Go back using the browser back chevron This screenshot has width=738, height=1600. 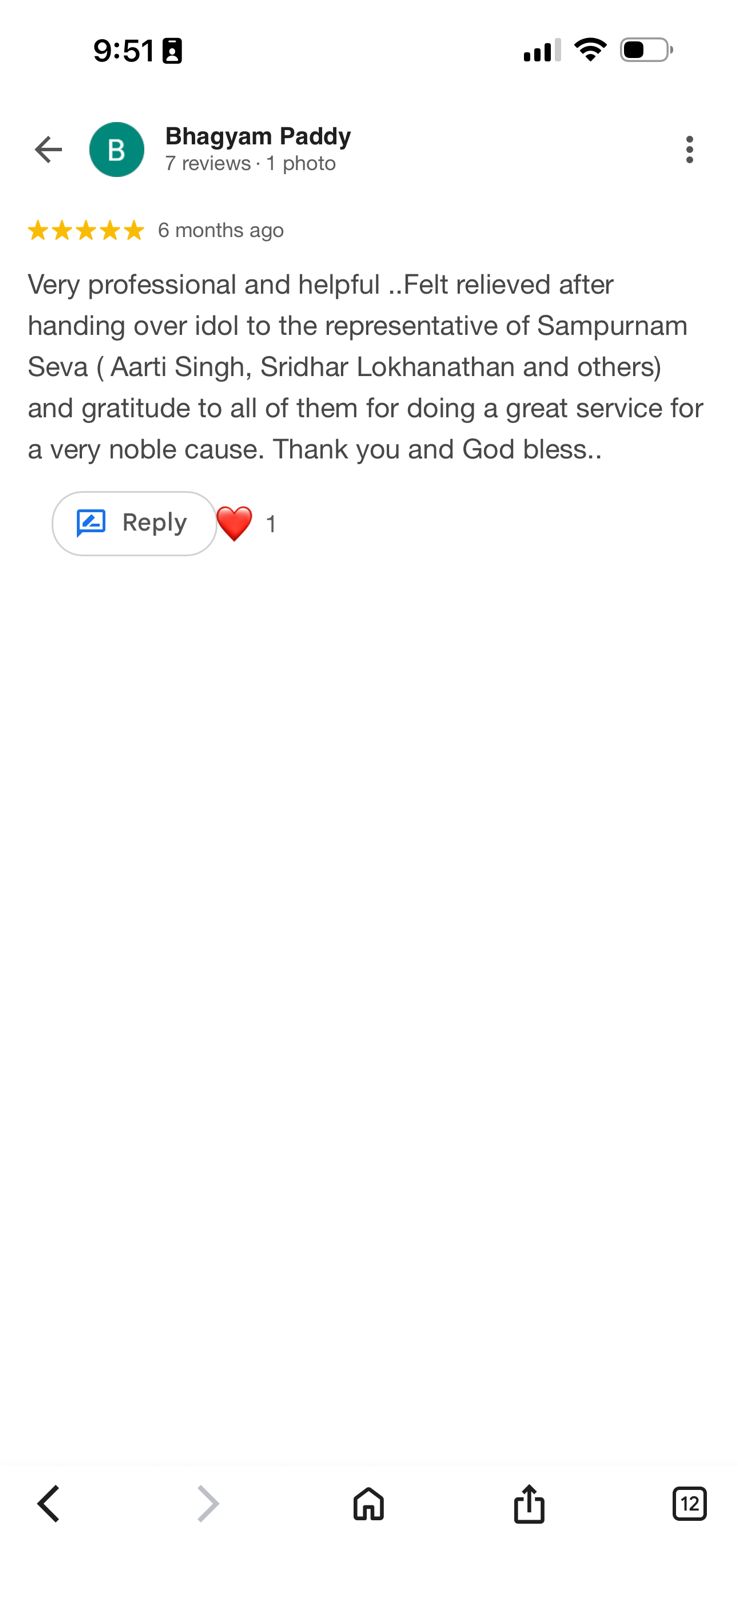click(48, 1503)
